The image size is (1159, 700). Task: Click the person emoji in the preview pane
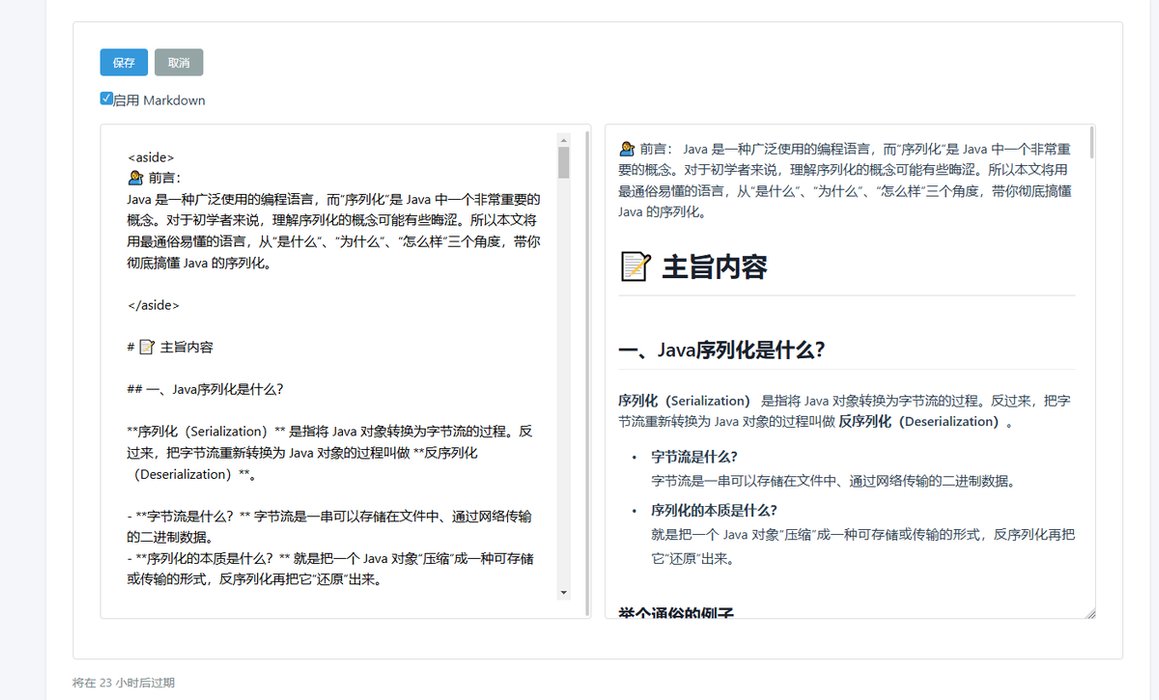click(x=627, y=148)
